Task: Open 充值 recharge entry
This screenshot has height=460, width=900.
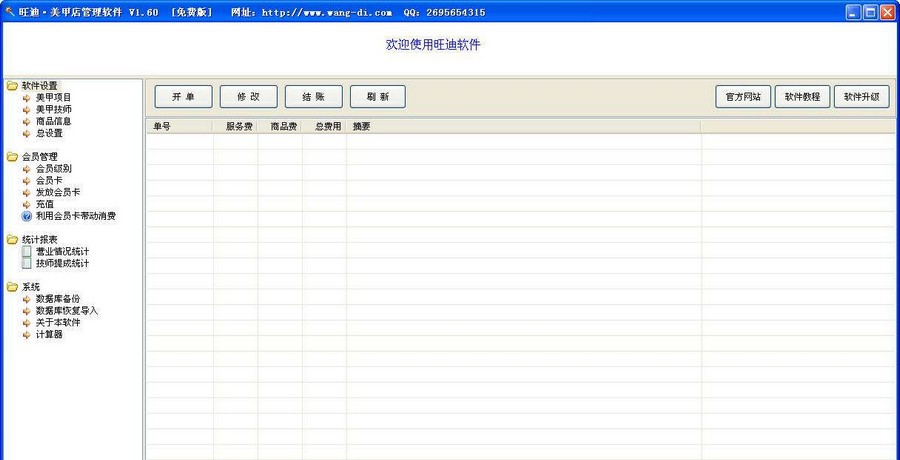Action: [45, 204]
